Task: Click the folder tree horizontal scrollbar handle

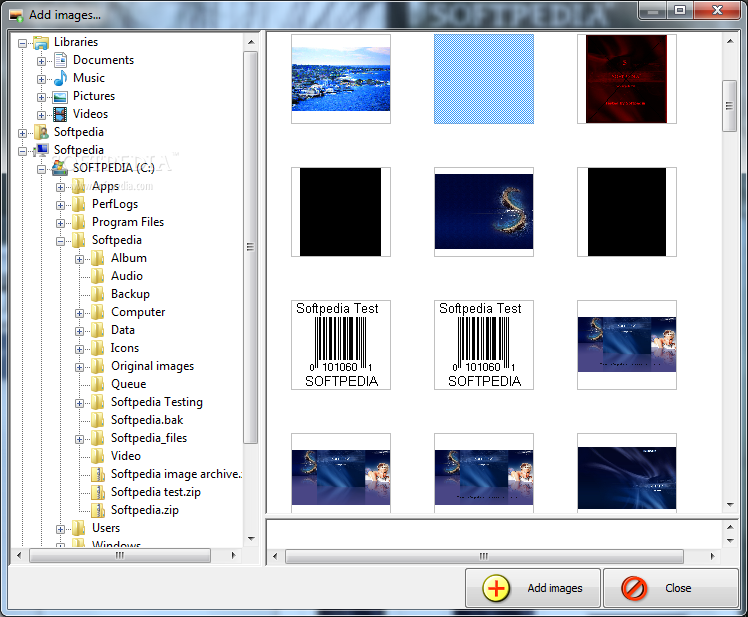Action: tap(120, 555)
